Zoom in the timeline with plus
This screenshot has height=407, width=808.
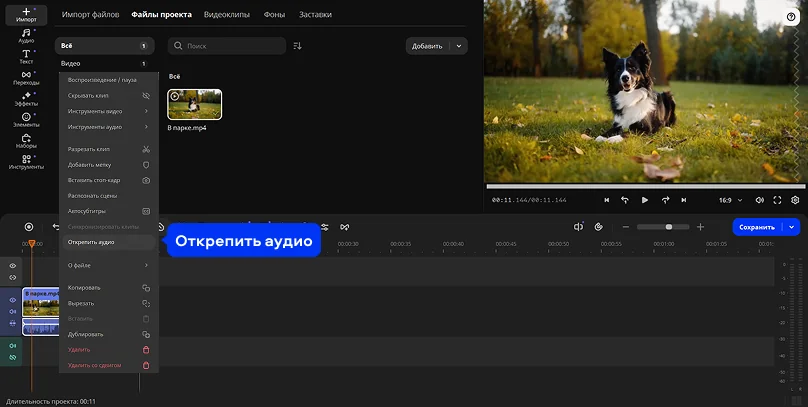700,227
